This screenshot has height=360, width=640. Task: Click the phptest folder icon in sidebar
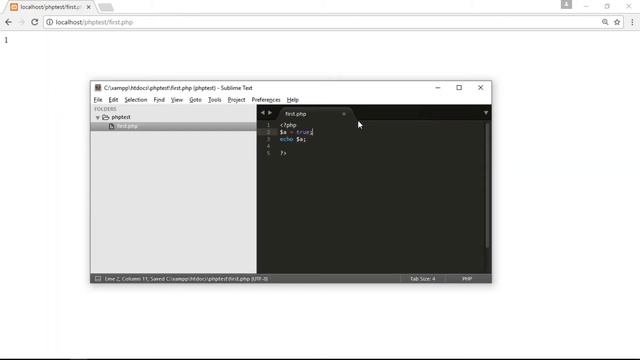[x=106, y=117]
